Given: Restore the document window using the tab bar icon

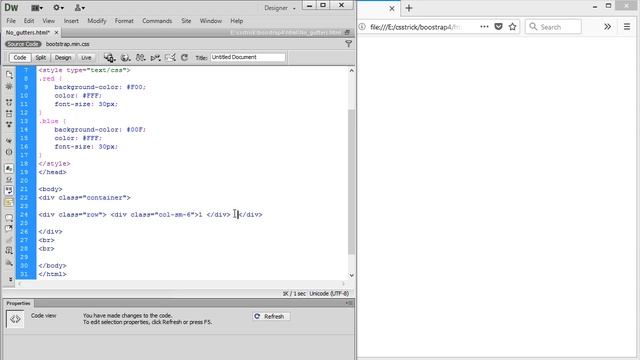Looking at the screenshot, I should coord(347,32).
